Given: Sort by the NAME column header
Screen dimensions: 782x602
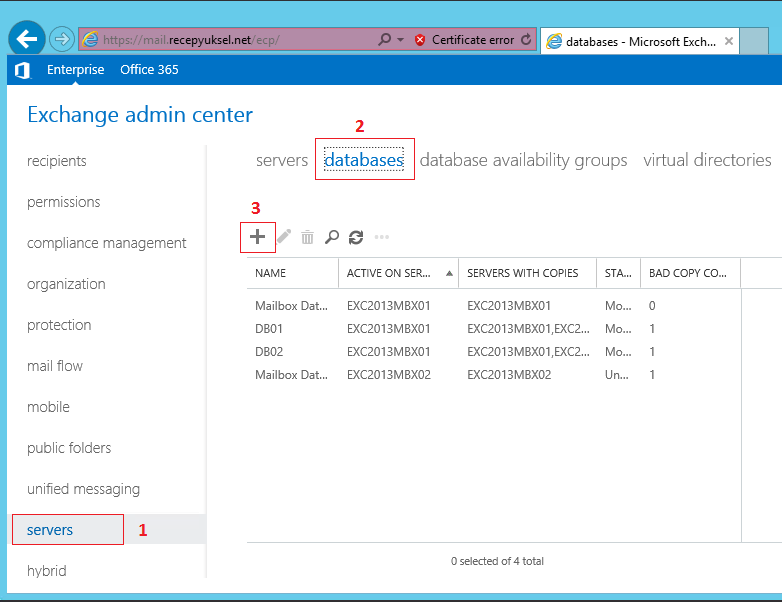Looking at the screenshot, I should [293, 273].
